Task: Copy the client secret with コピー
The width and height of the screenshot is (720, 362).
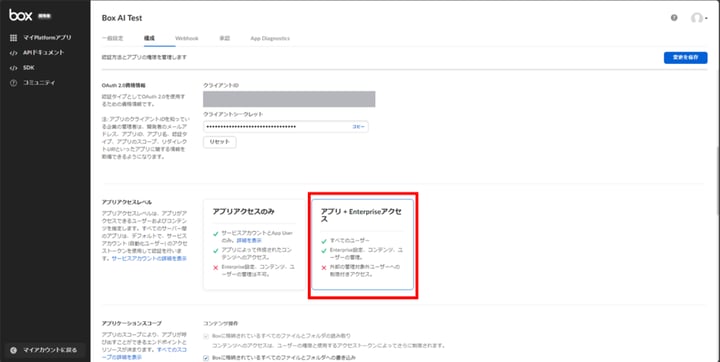Action: pos(358,127)
